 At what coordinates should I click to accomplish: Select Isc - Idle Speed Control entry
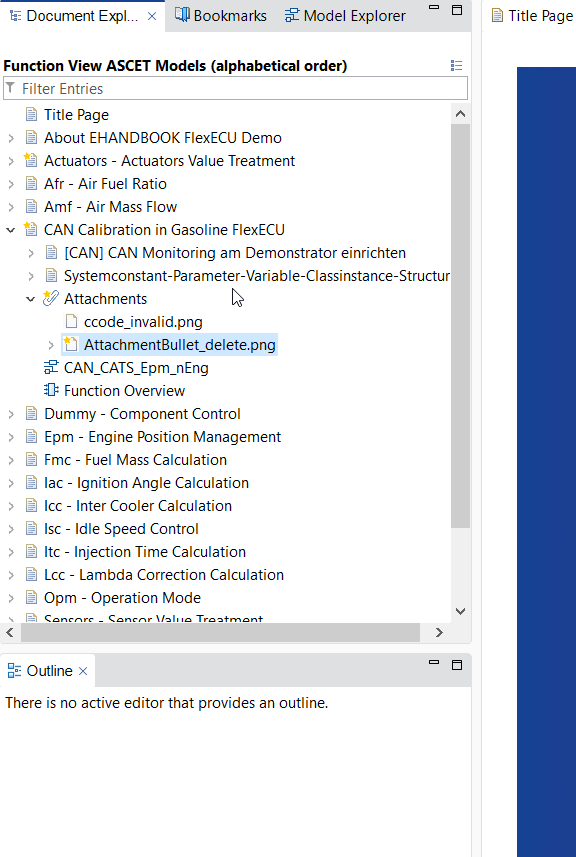click(121, 529)
